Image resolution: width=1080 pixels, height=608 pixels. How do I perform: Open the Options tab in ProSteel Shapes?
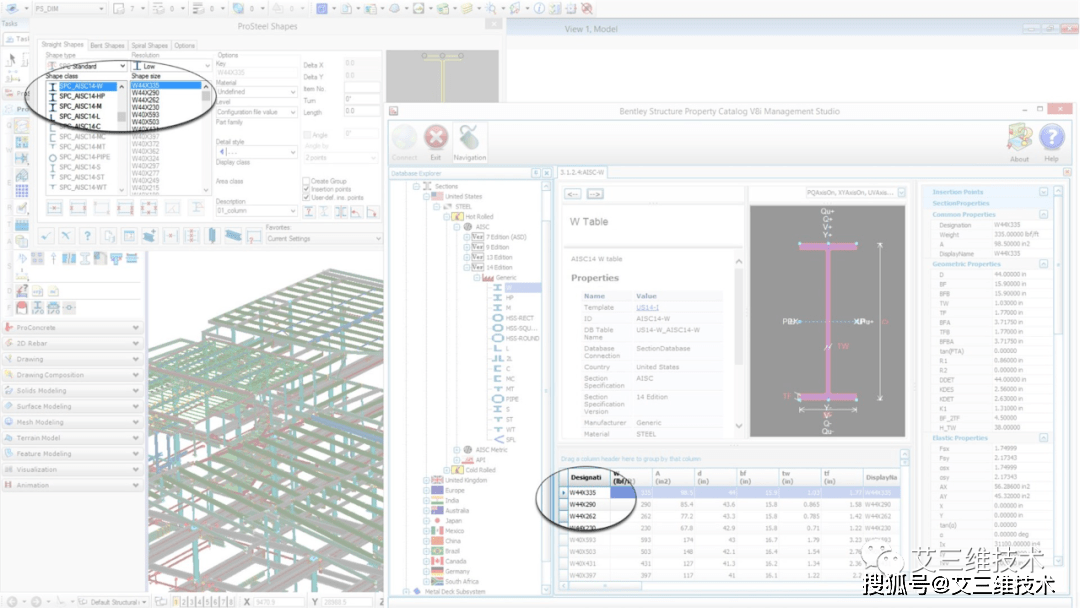point(184,45)
